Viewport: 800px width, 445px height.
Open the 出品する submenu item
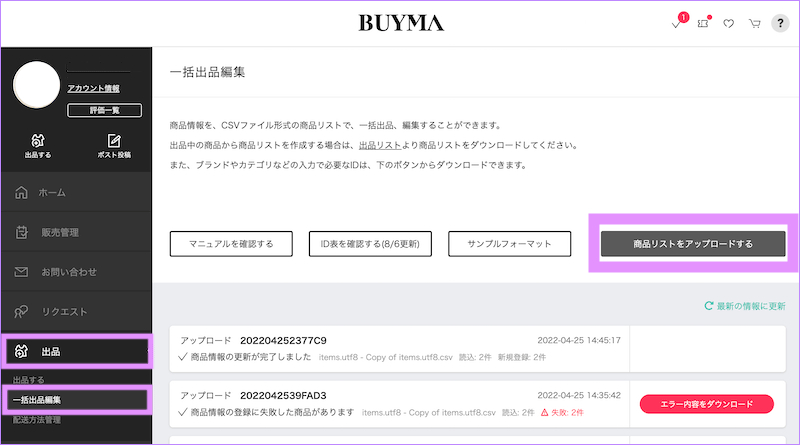(29, 380)
